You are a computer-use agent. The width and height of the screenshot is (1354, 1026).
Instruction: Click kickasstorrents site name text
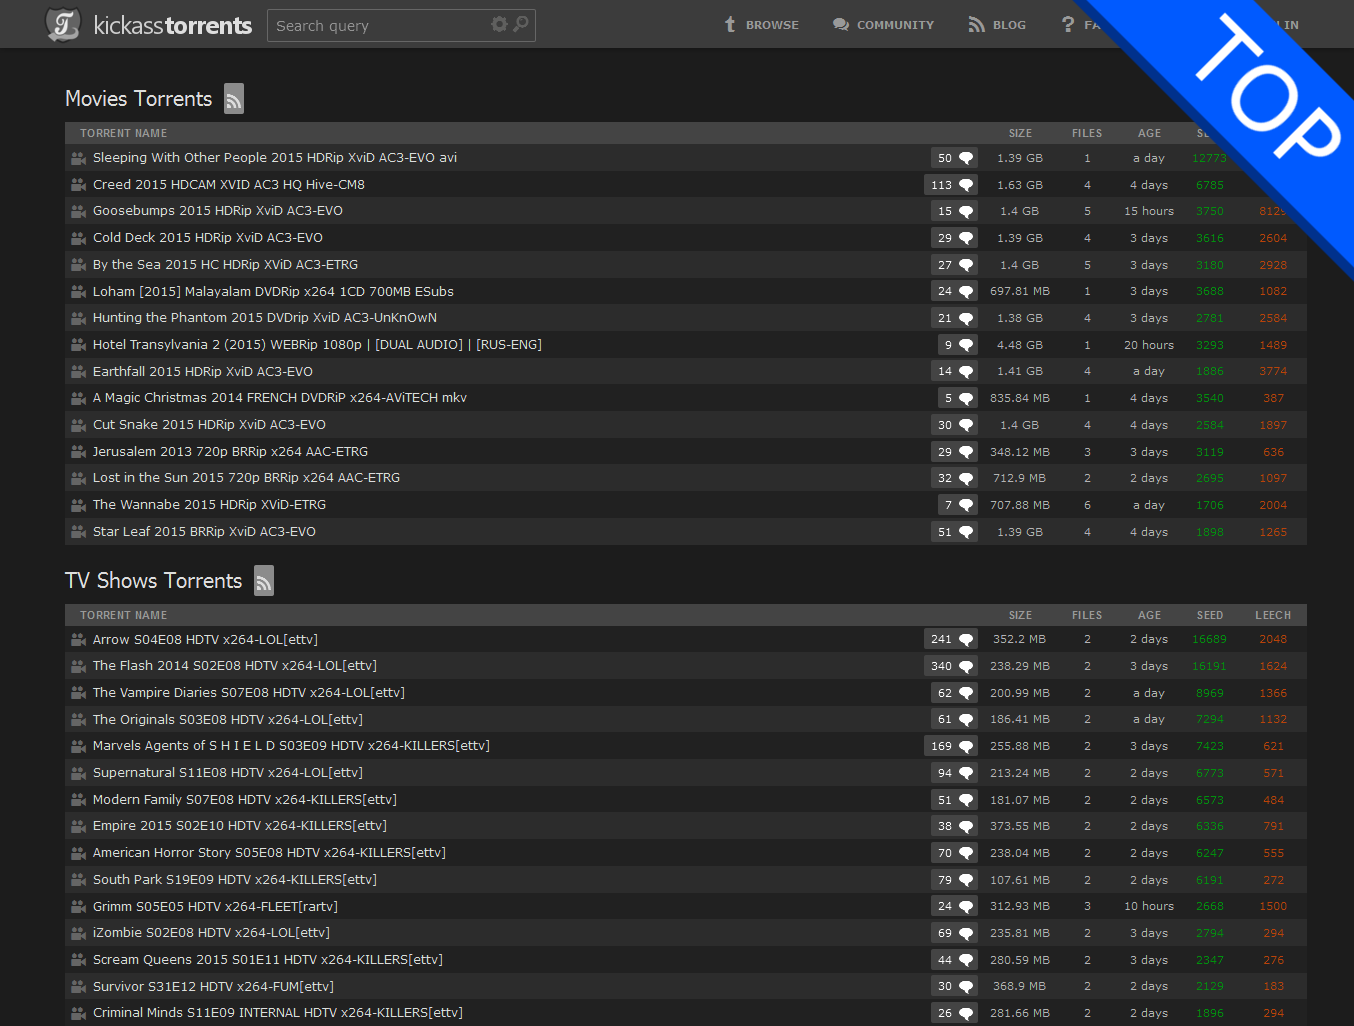173,25
